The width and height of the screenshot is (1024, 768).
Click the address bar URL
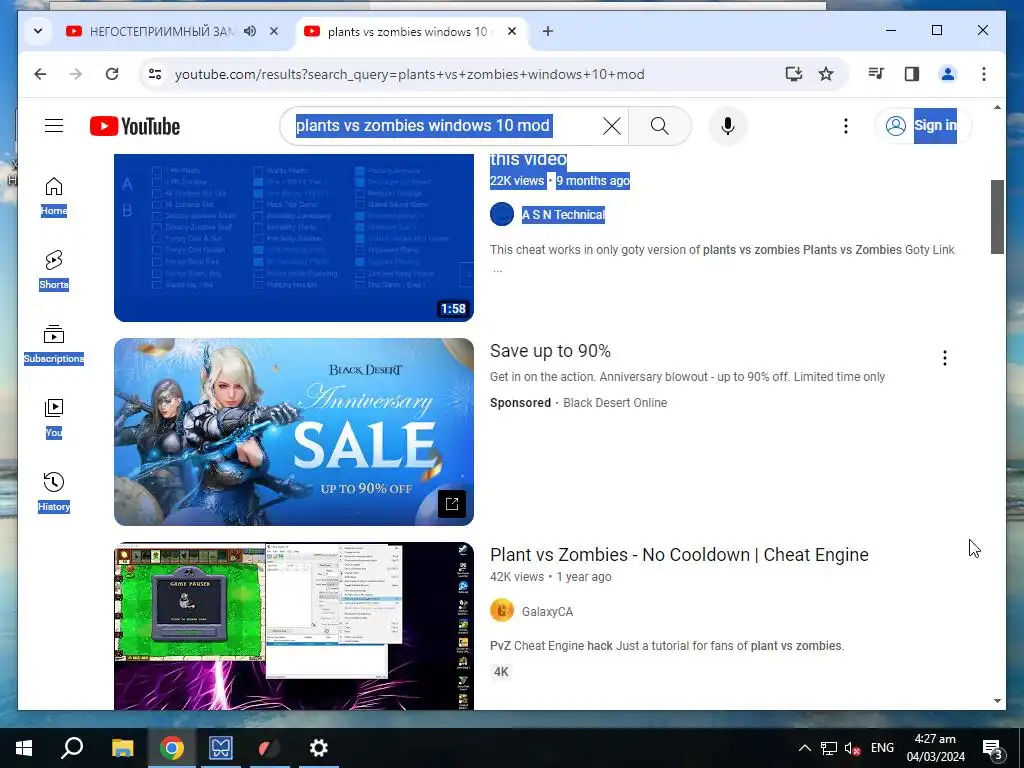(x=409, y=74)
